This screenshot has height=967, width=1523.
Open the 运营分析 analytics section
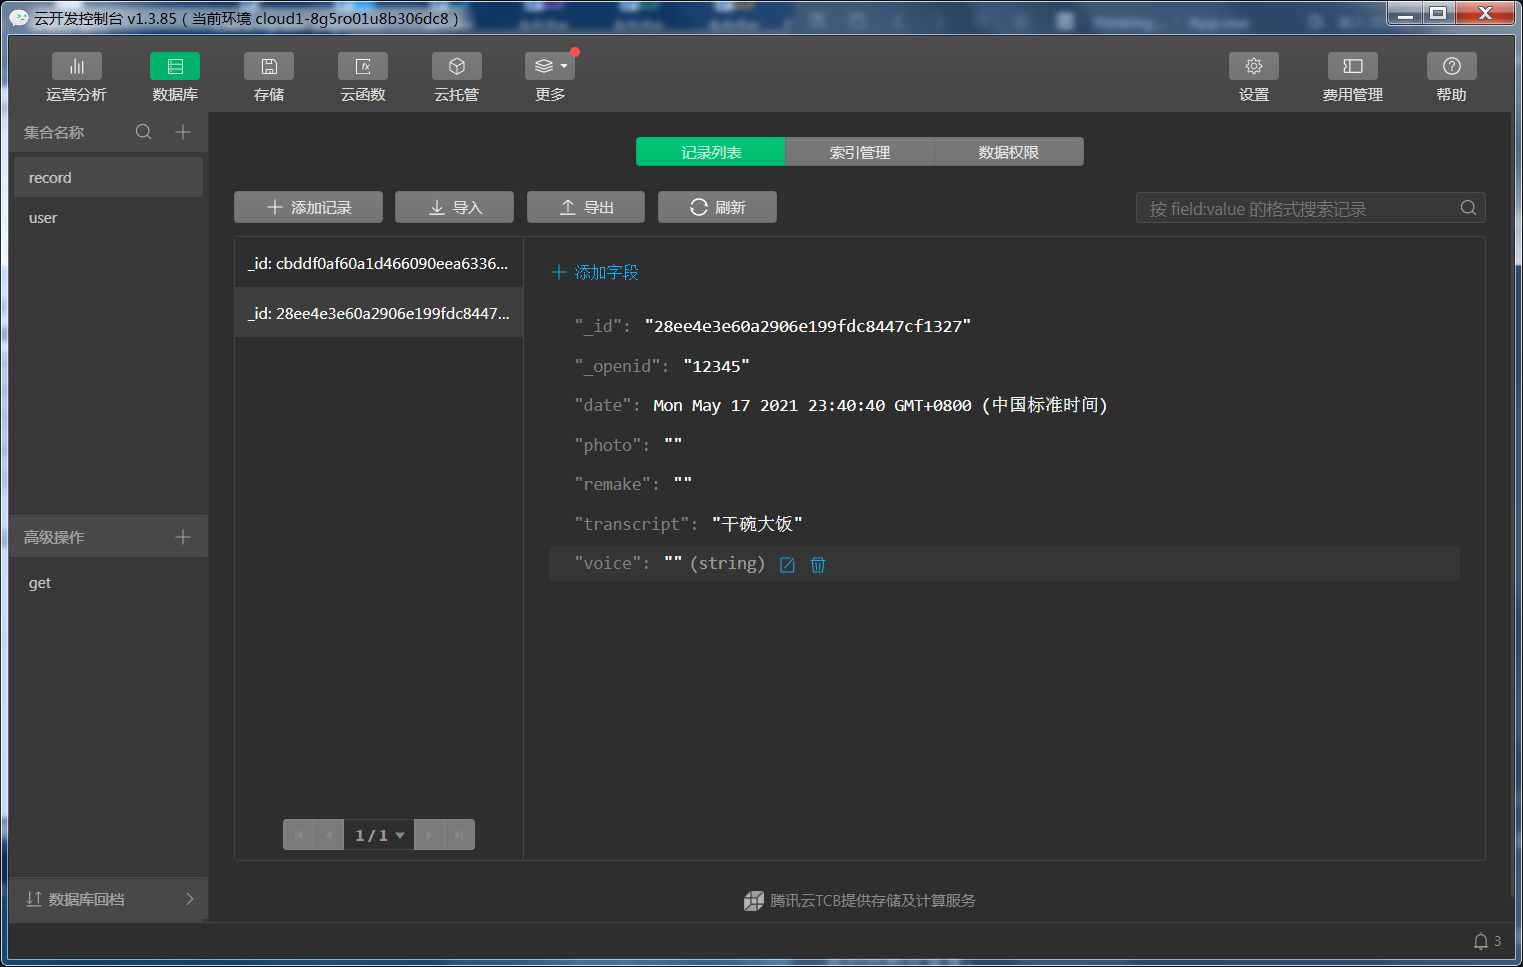[76, 77]
